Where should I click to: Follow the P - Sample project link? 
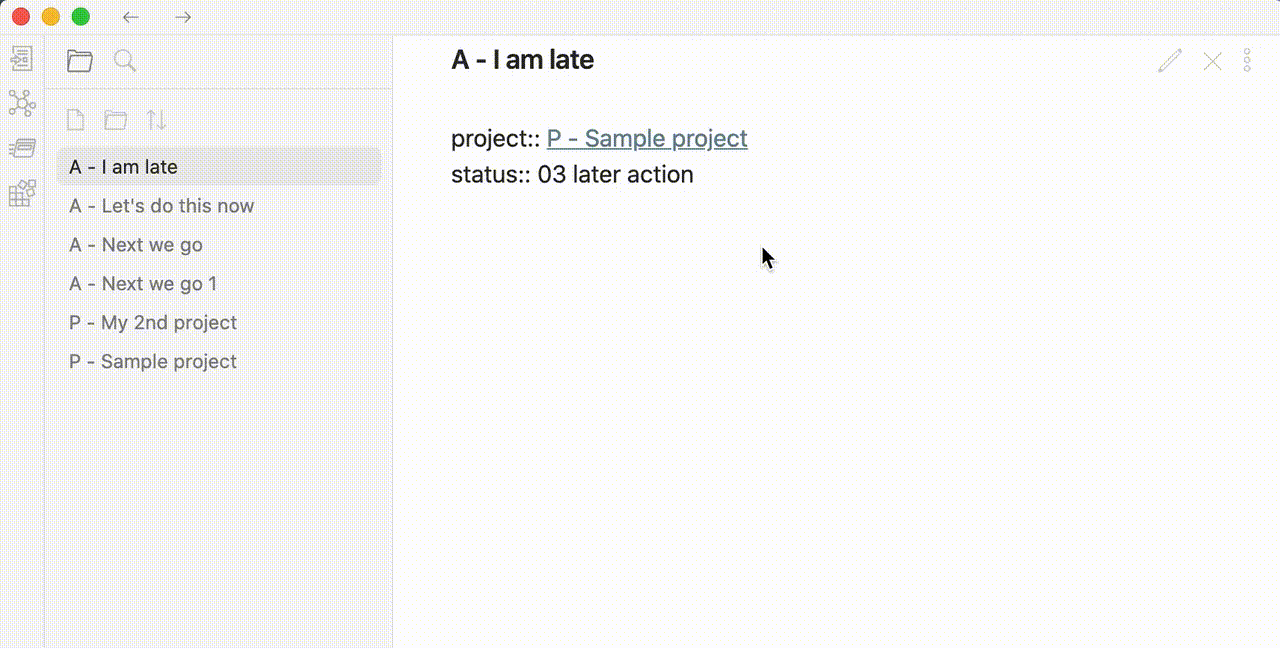(647, 138)
